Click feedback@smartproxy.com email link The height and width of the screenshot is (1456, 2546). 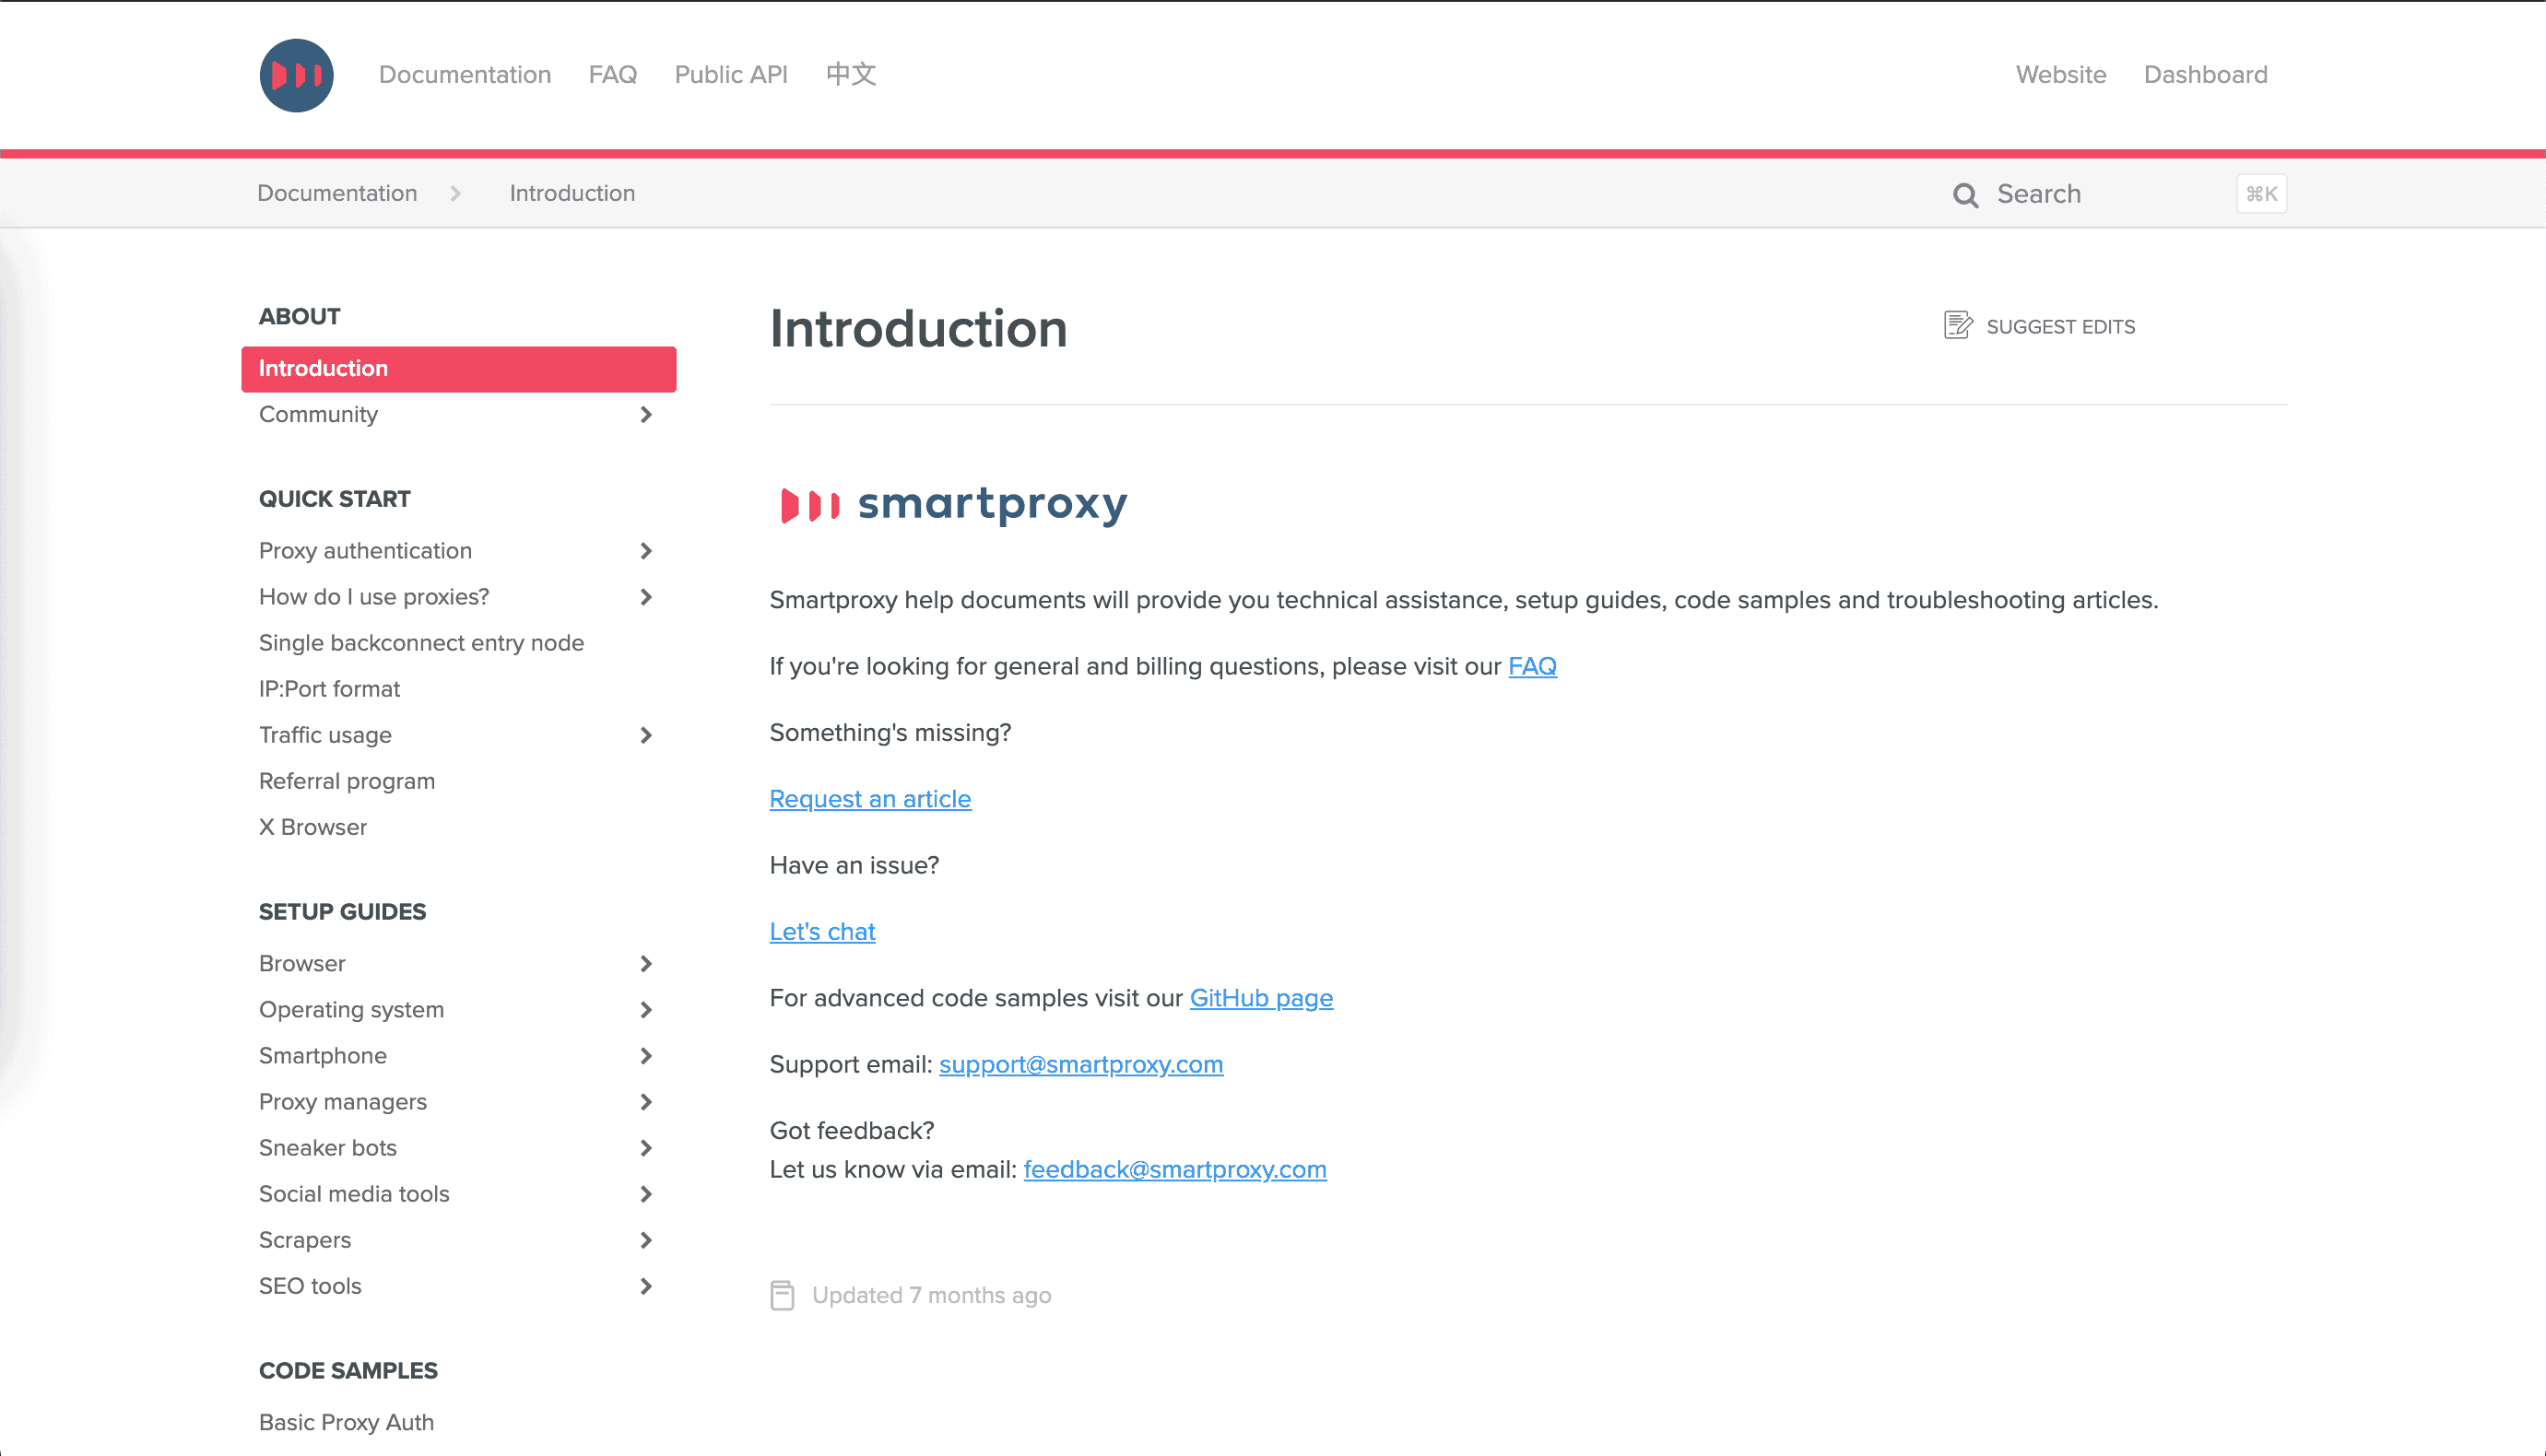coord(1175,1169)
